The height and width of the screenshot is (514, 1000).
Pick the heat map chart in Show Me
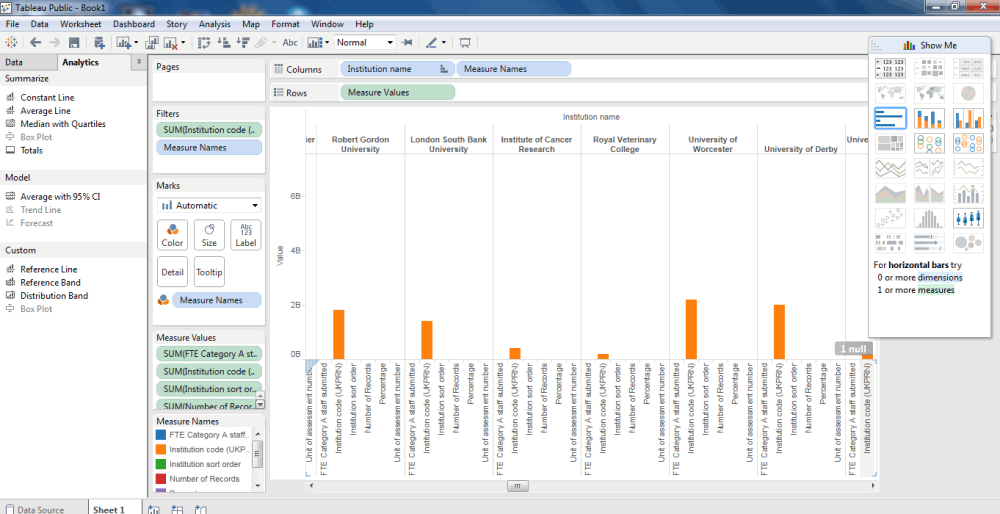929,67
